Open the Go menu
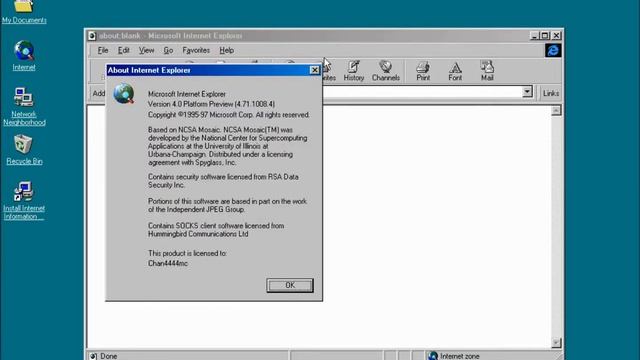640x360 pixels. [168, 50]
